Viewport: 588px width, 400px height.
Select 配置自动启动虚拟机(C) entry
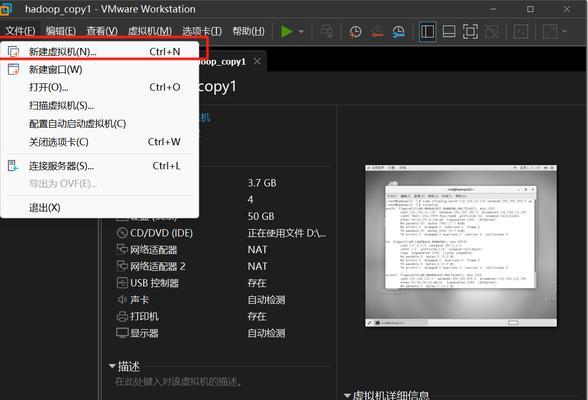click(x=100, y=124)
